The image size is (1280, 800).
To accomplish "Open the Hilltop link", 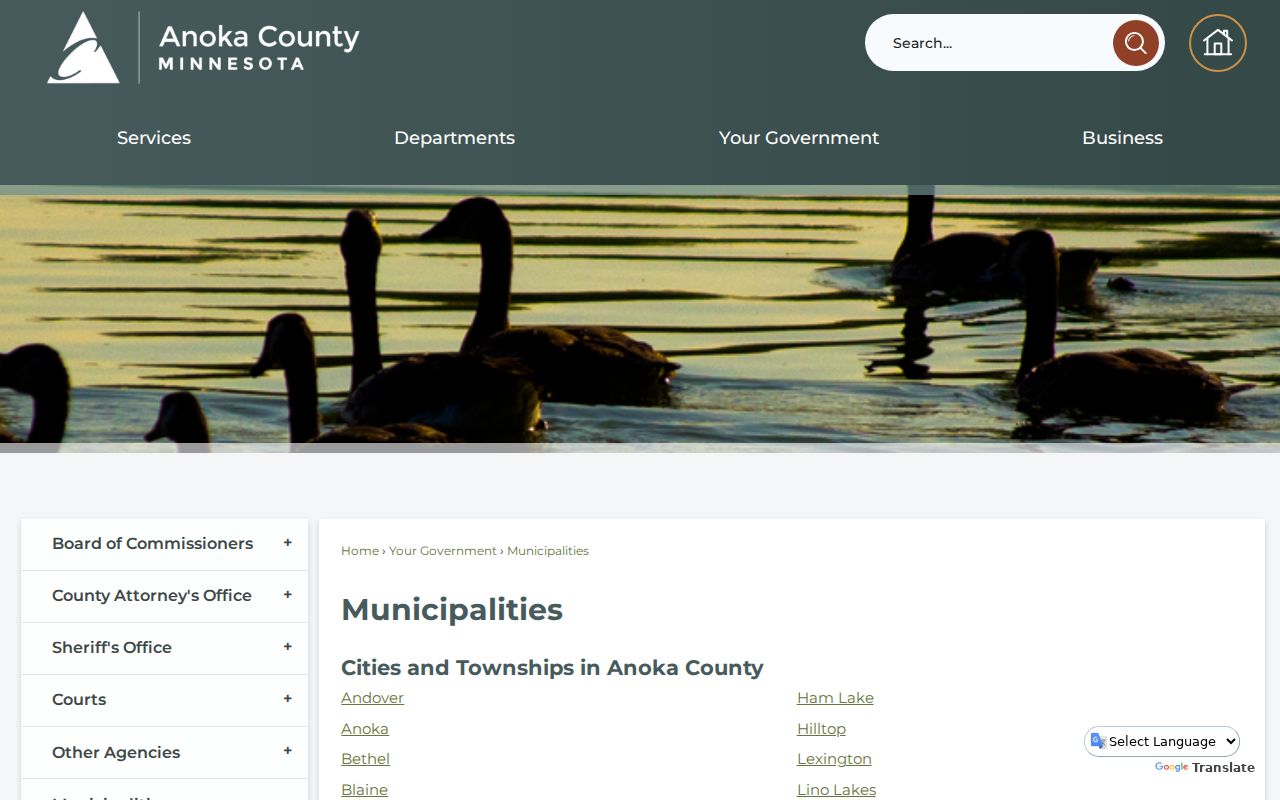I will [821, 729].
